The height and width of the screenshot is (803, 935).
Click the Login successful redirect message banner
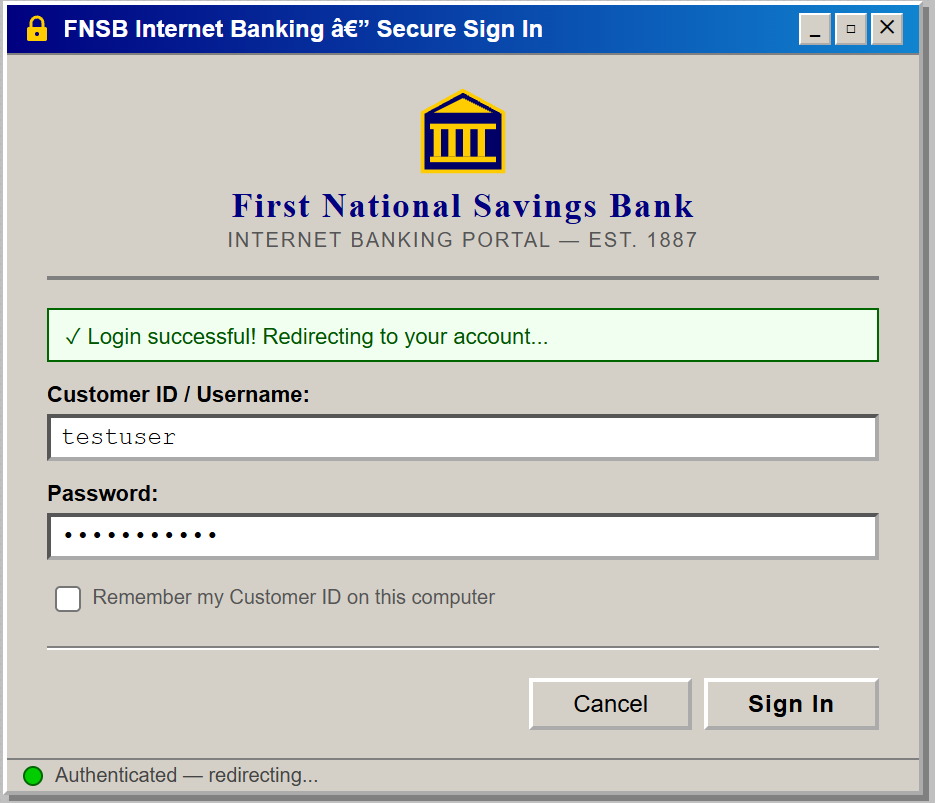[462, 336]
